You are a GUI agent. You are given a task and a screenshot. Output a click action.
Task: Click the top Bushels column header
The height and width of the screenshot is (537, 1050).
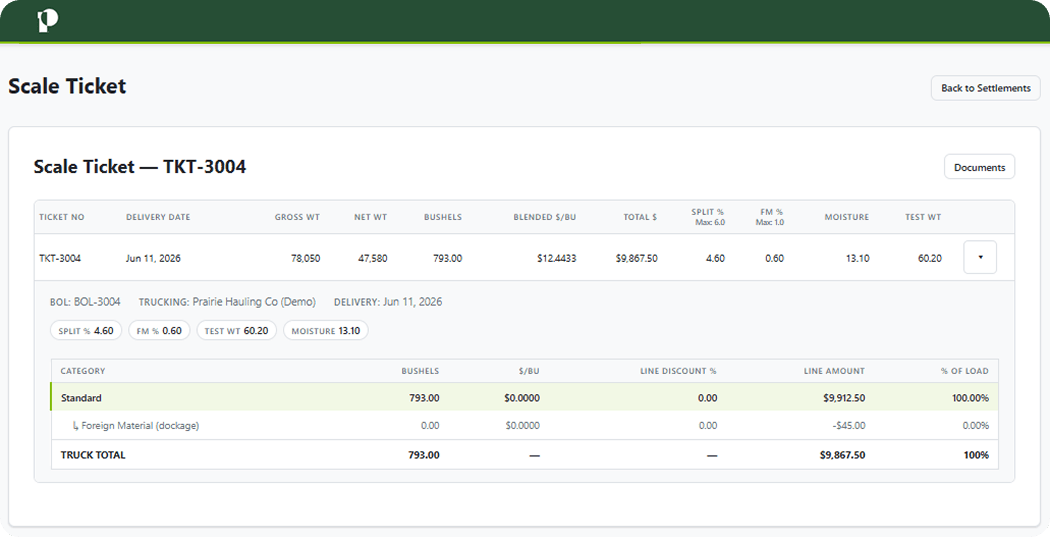pos(443,217)
